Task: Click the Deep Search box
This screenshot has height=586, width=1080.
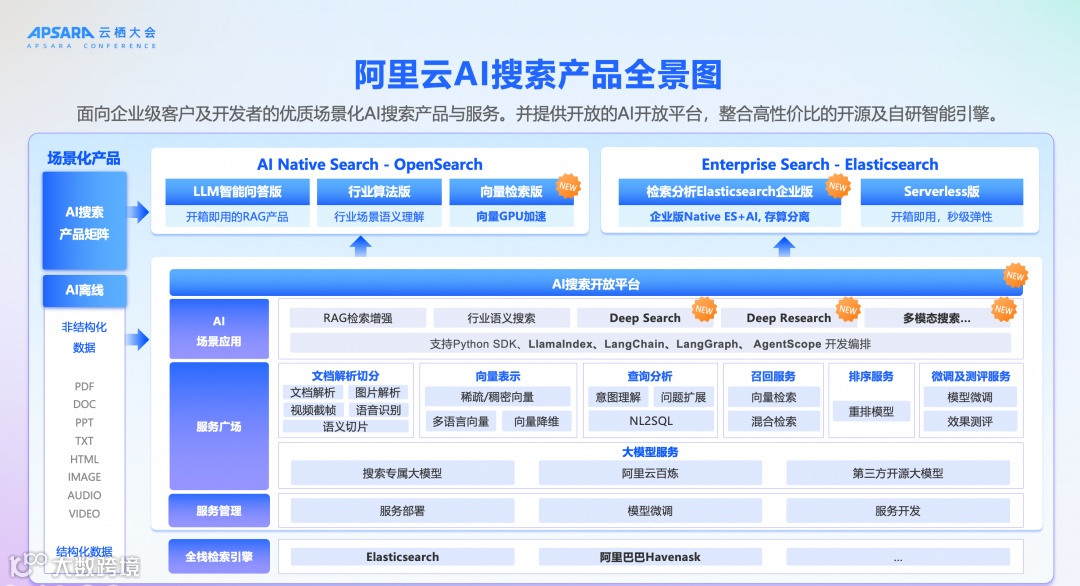Action: click(645, 318)
